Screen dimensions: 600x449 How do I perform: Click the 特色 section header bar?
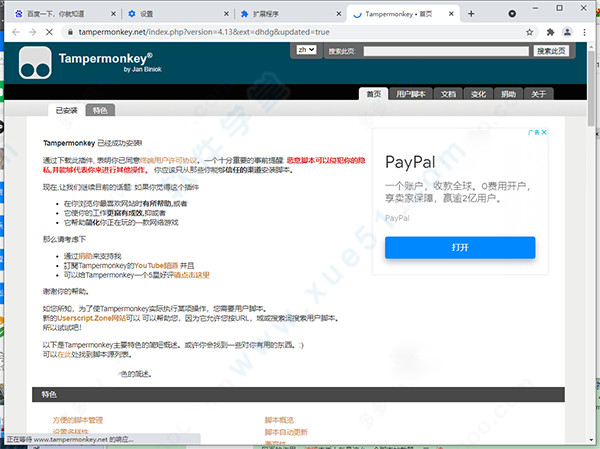click(298, 394)
